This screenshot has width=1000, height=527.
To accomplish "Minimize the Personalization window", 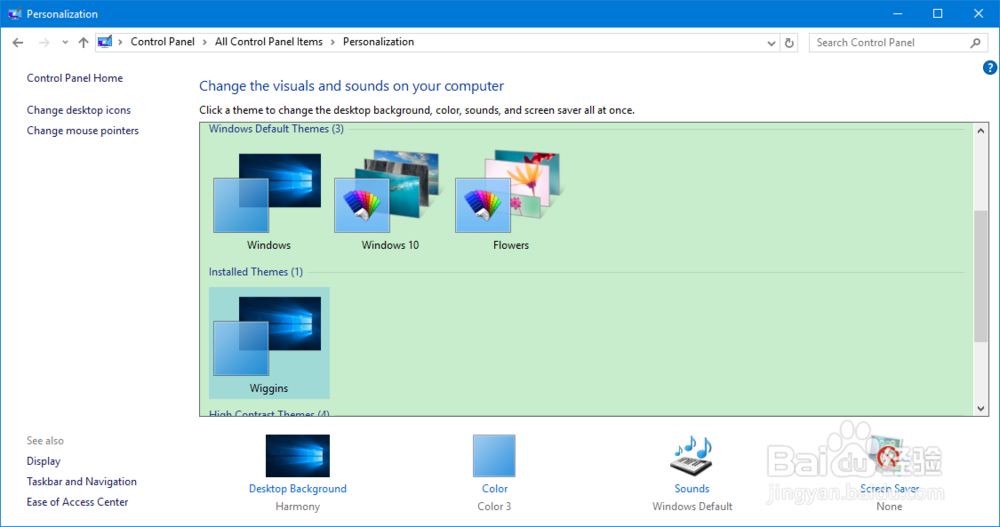I will click(x=897, y=13).
